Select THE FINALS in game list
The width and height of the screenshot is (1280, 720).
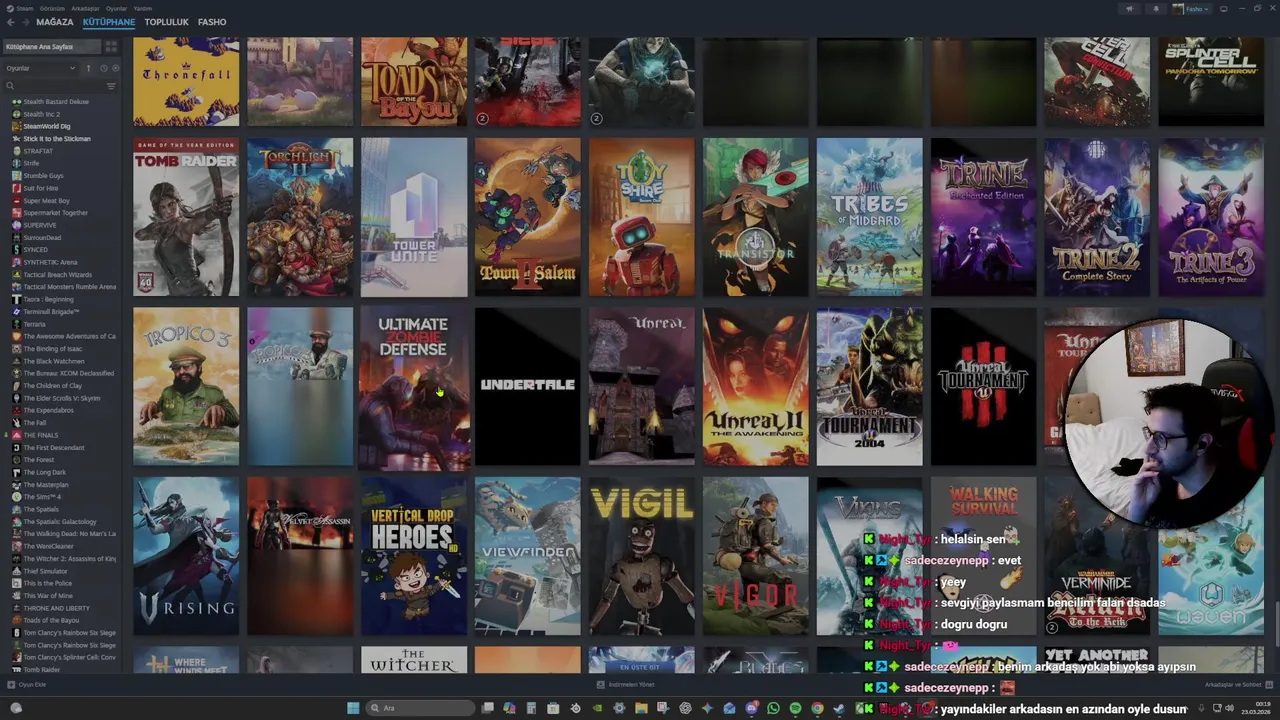(x=40, y=435)
